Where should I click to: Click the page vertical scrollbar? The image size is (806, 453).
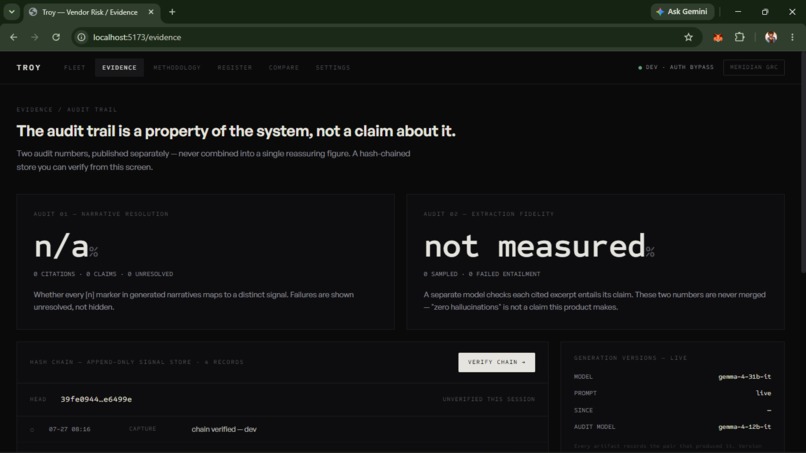click(802, 162)
